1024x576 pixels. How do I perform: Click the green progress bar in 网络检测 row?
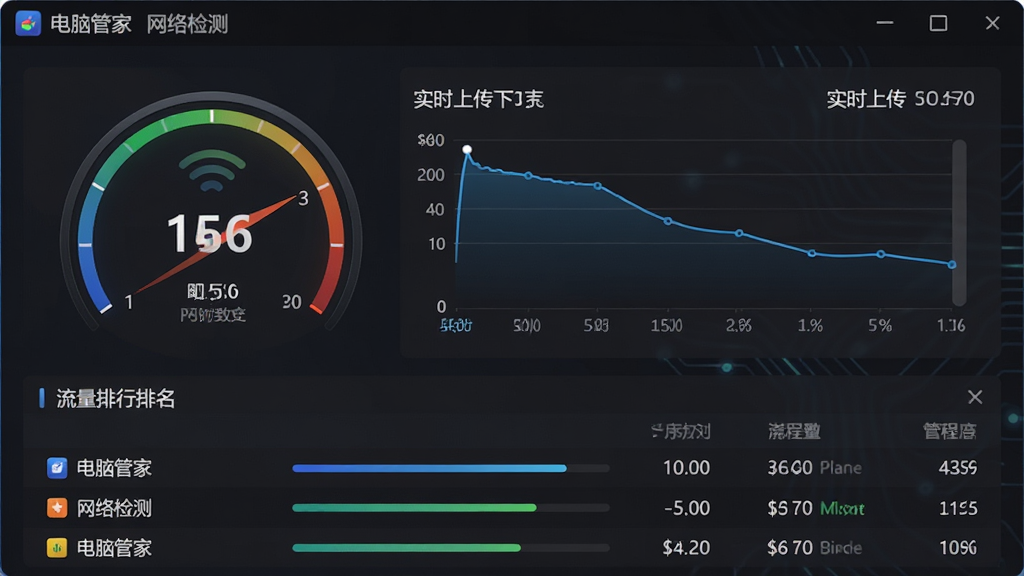(451, 507)
